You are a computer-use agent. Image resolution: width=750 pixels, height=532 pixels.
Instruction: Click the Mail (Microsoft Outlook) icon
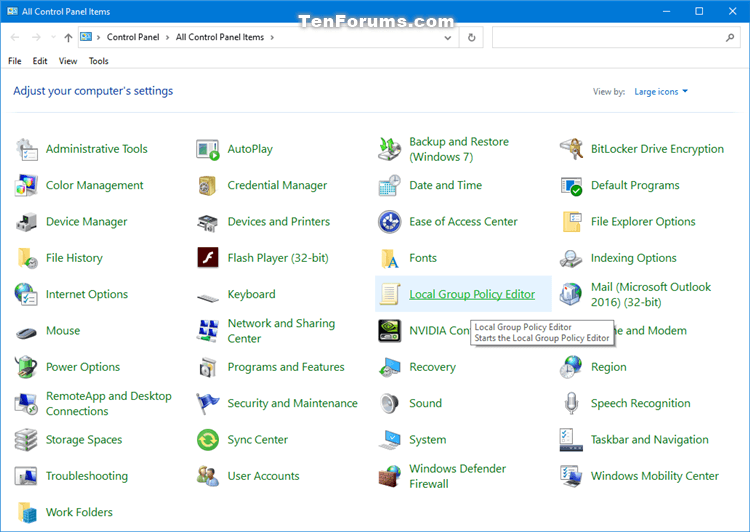(571, 294)
